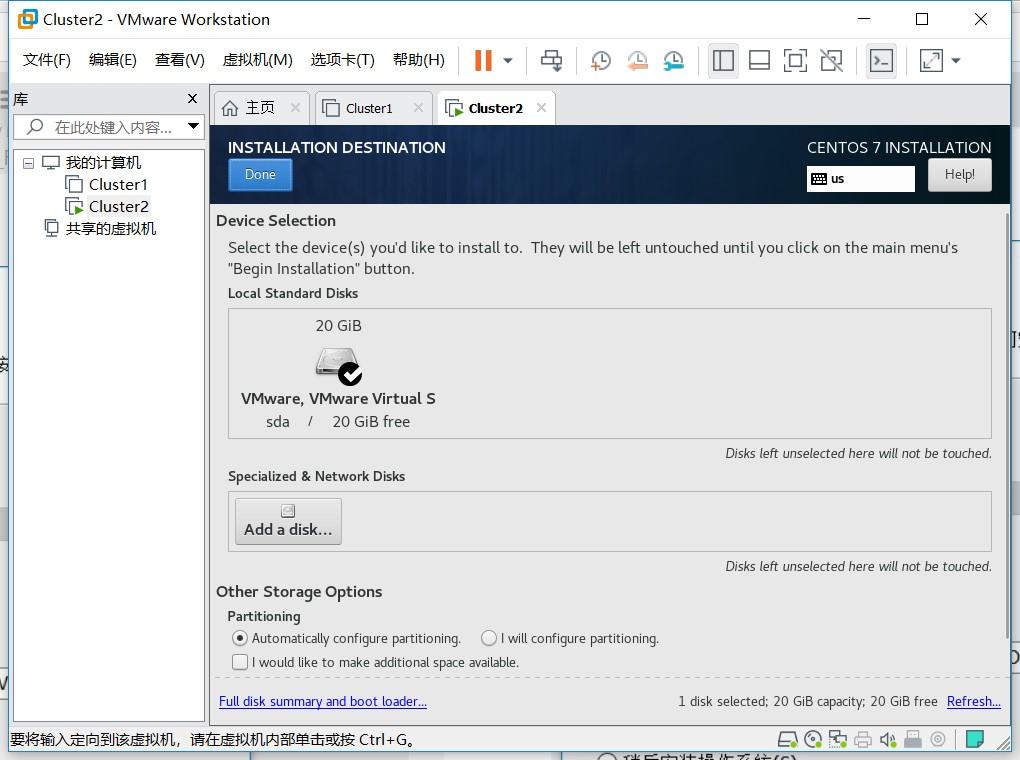Screen dimensions: 1020x760
Task: Click the grey circular device status icon
Action: [938, 739]
